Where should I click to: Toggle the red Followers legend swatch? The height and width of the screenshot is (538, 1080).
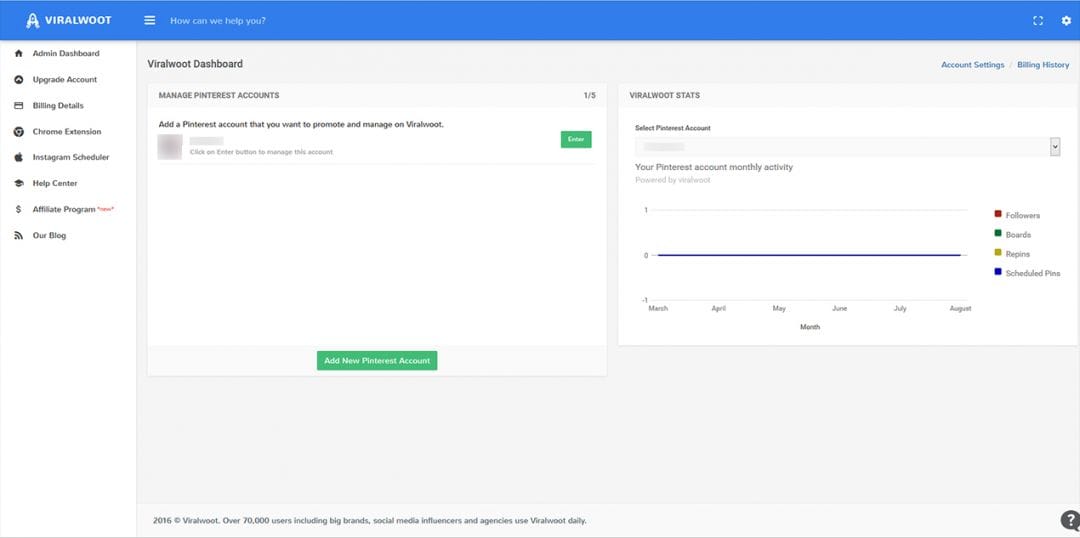click(x=998, y=215)
